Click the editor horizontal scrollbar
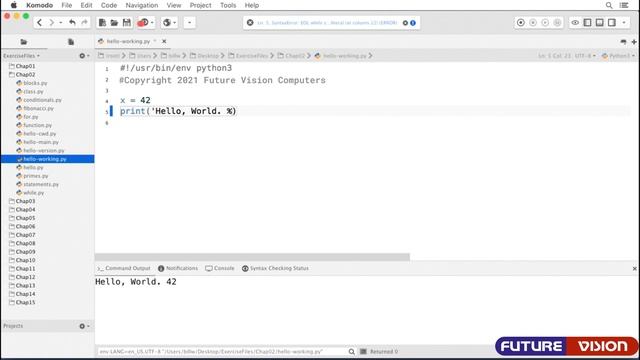 tap(252, 257)
